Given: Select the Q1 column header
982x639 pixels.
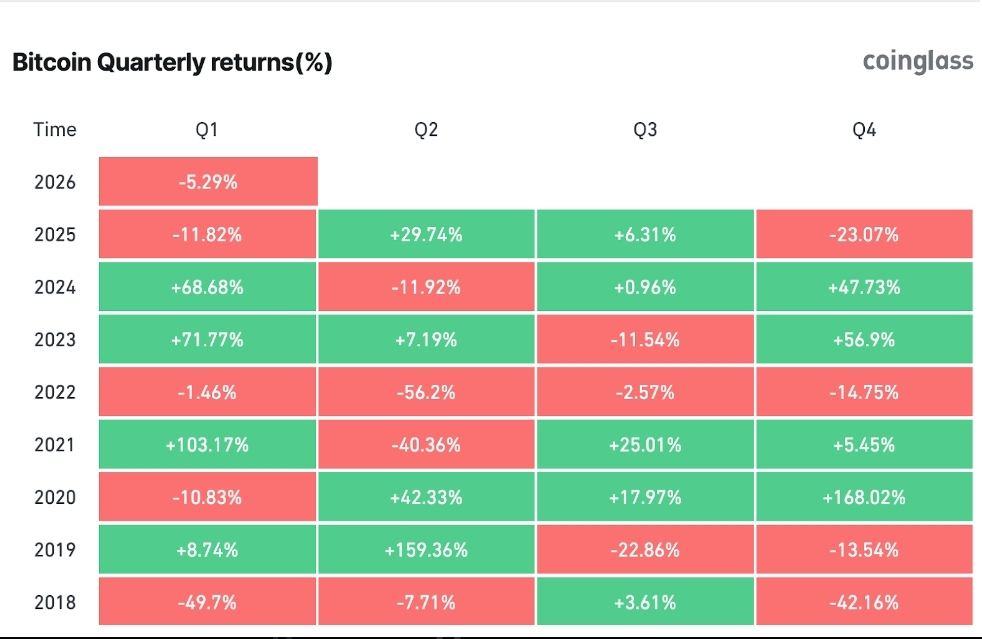Looking at the screenshot, I should point(207,130).
